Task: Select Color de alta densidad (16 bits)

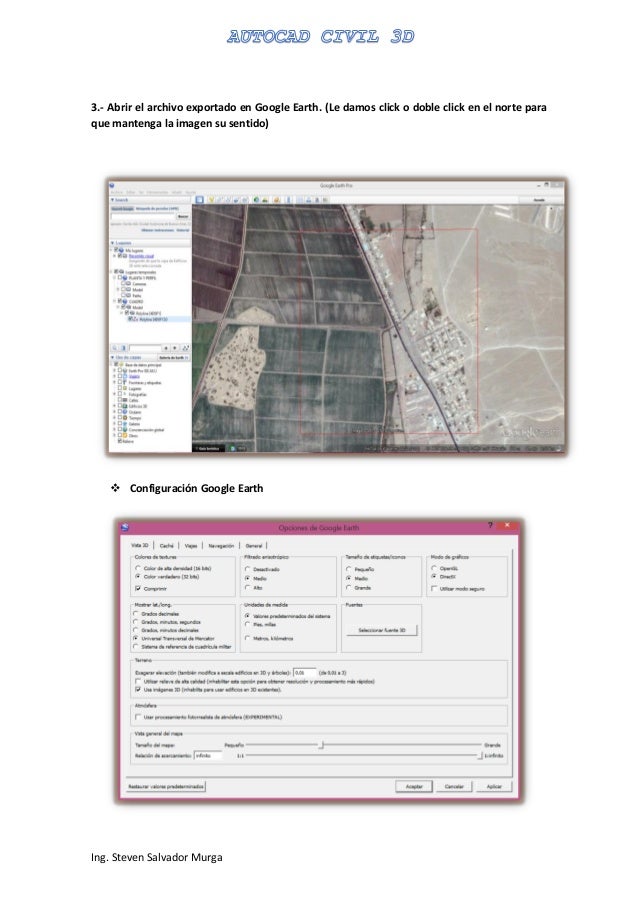Action: [138, 568]
